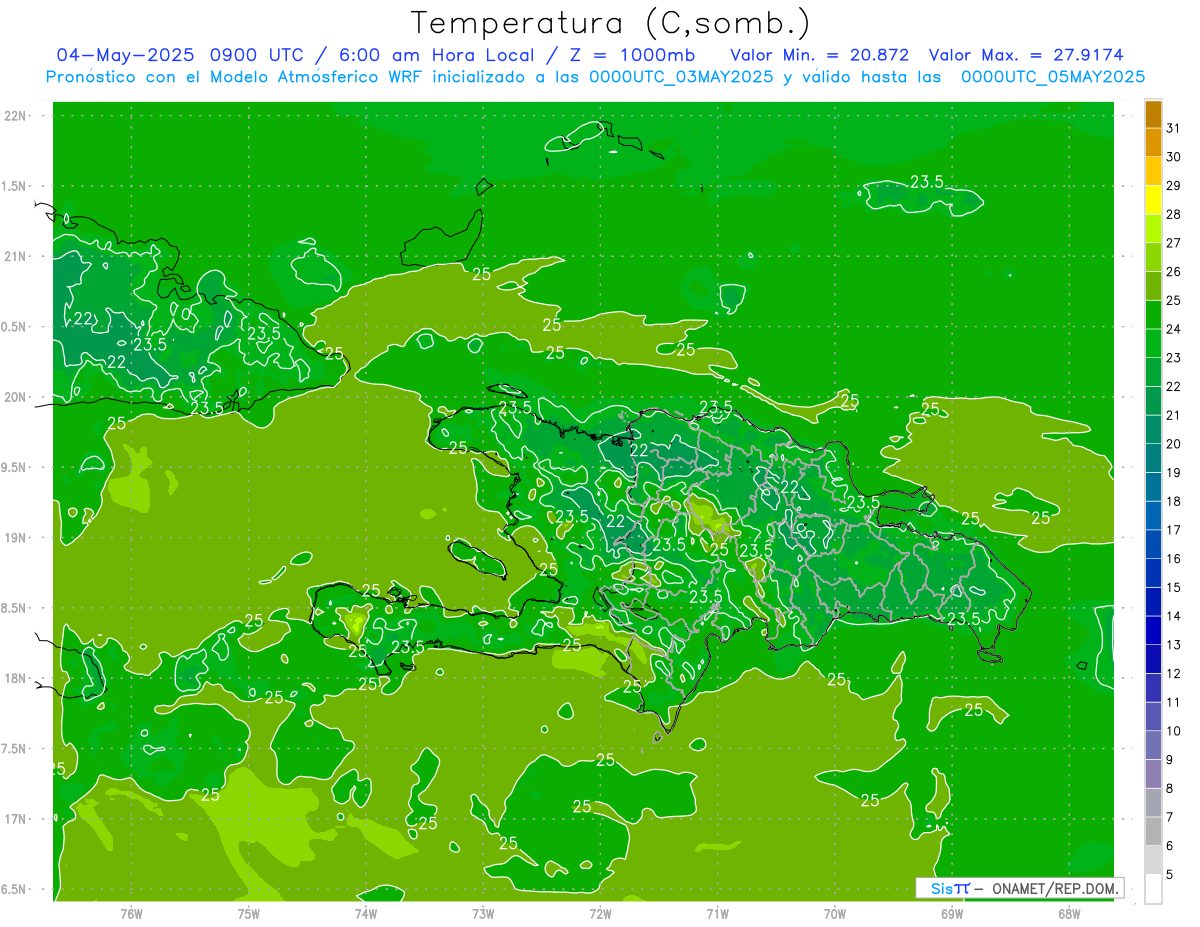Pick the orange colorbar swatch between 30 and 31
The height and width of the screenshot is (927, 1200).
pyautogui.click(x=1153, y=142)
